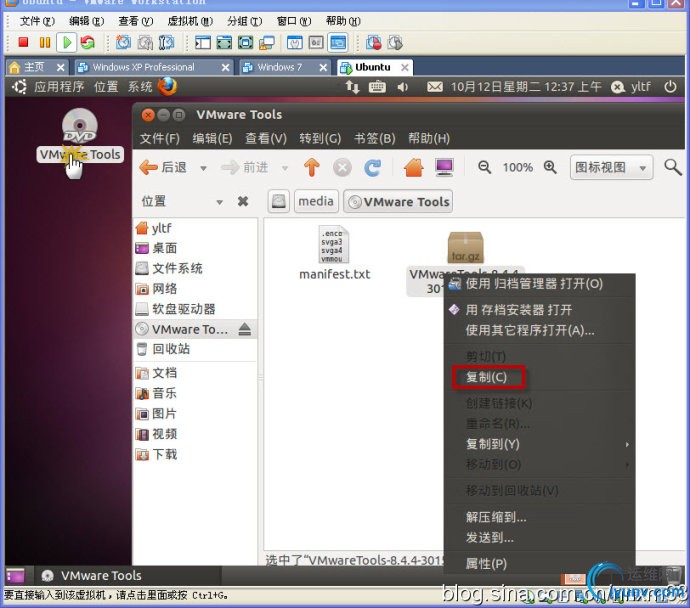Choose extract to in context menu
690x608 pixels.
tap(540, 517)
